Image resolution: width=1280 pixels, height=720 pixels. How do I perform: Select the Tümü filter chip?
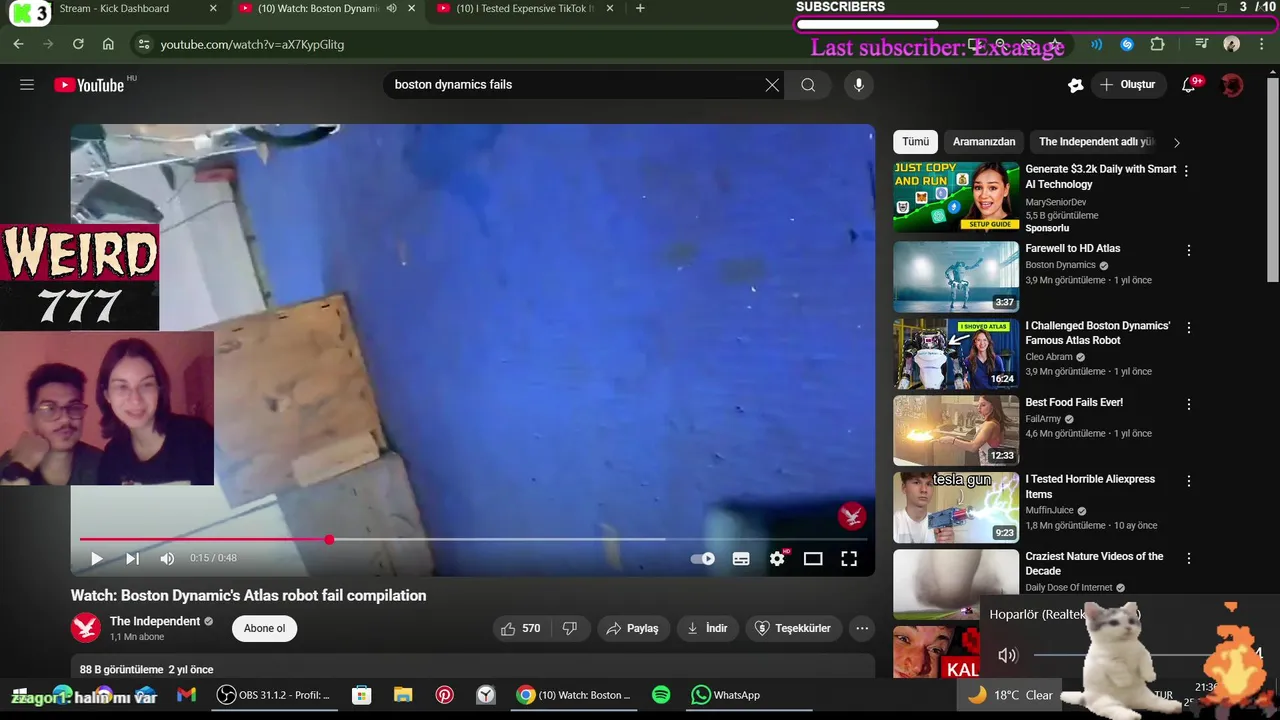[x=915, y=142]
